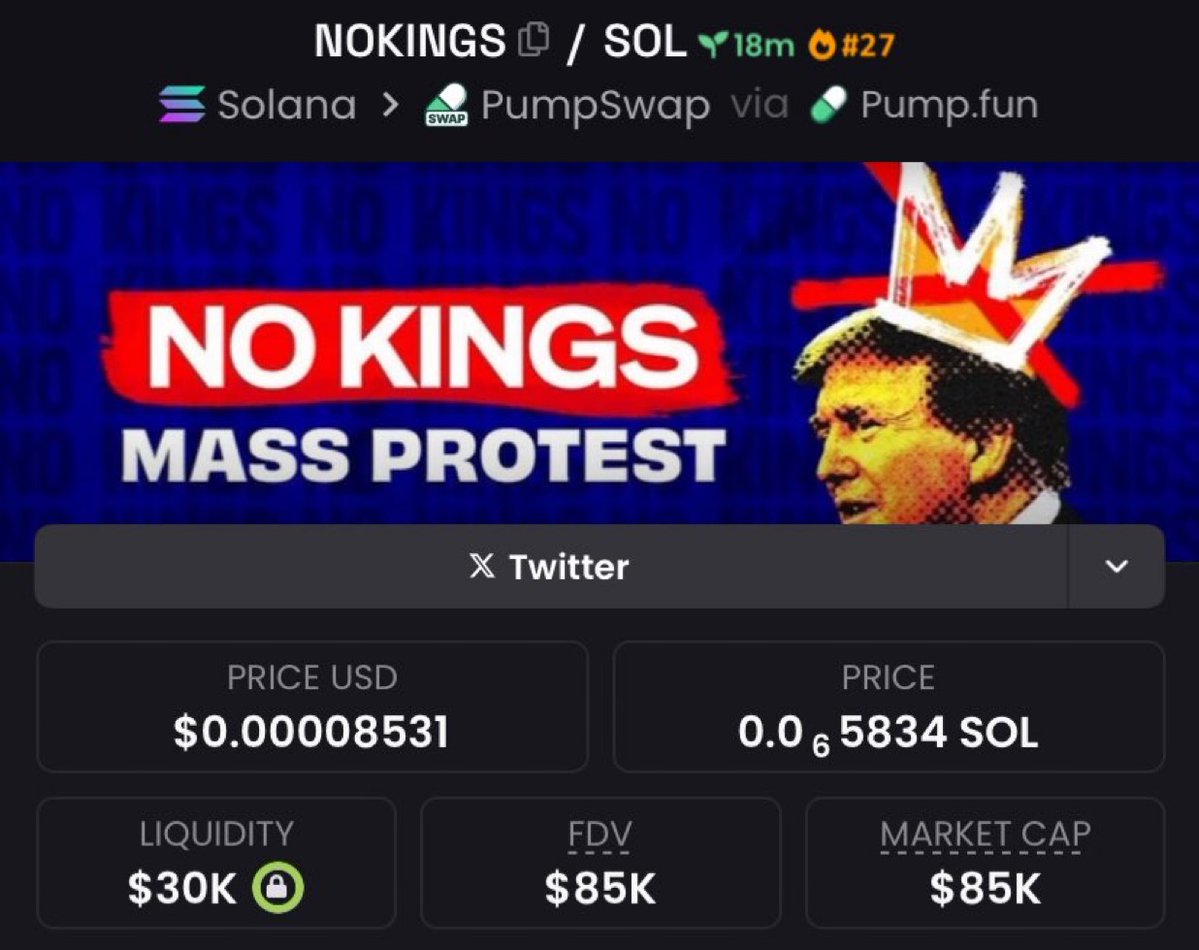Click the X logo beside Twitter
The width and height of the screenshot is (1199, 950).
[x=482, y=567]
